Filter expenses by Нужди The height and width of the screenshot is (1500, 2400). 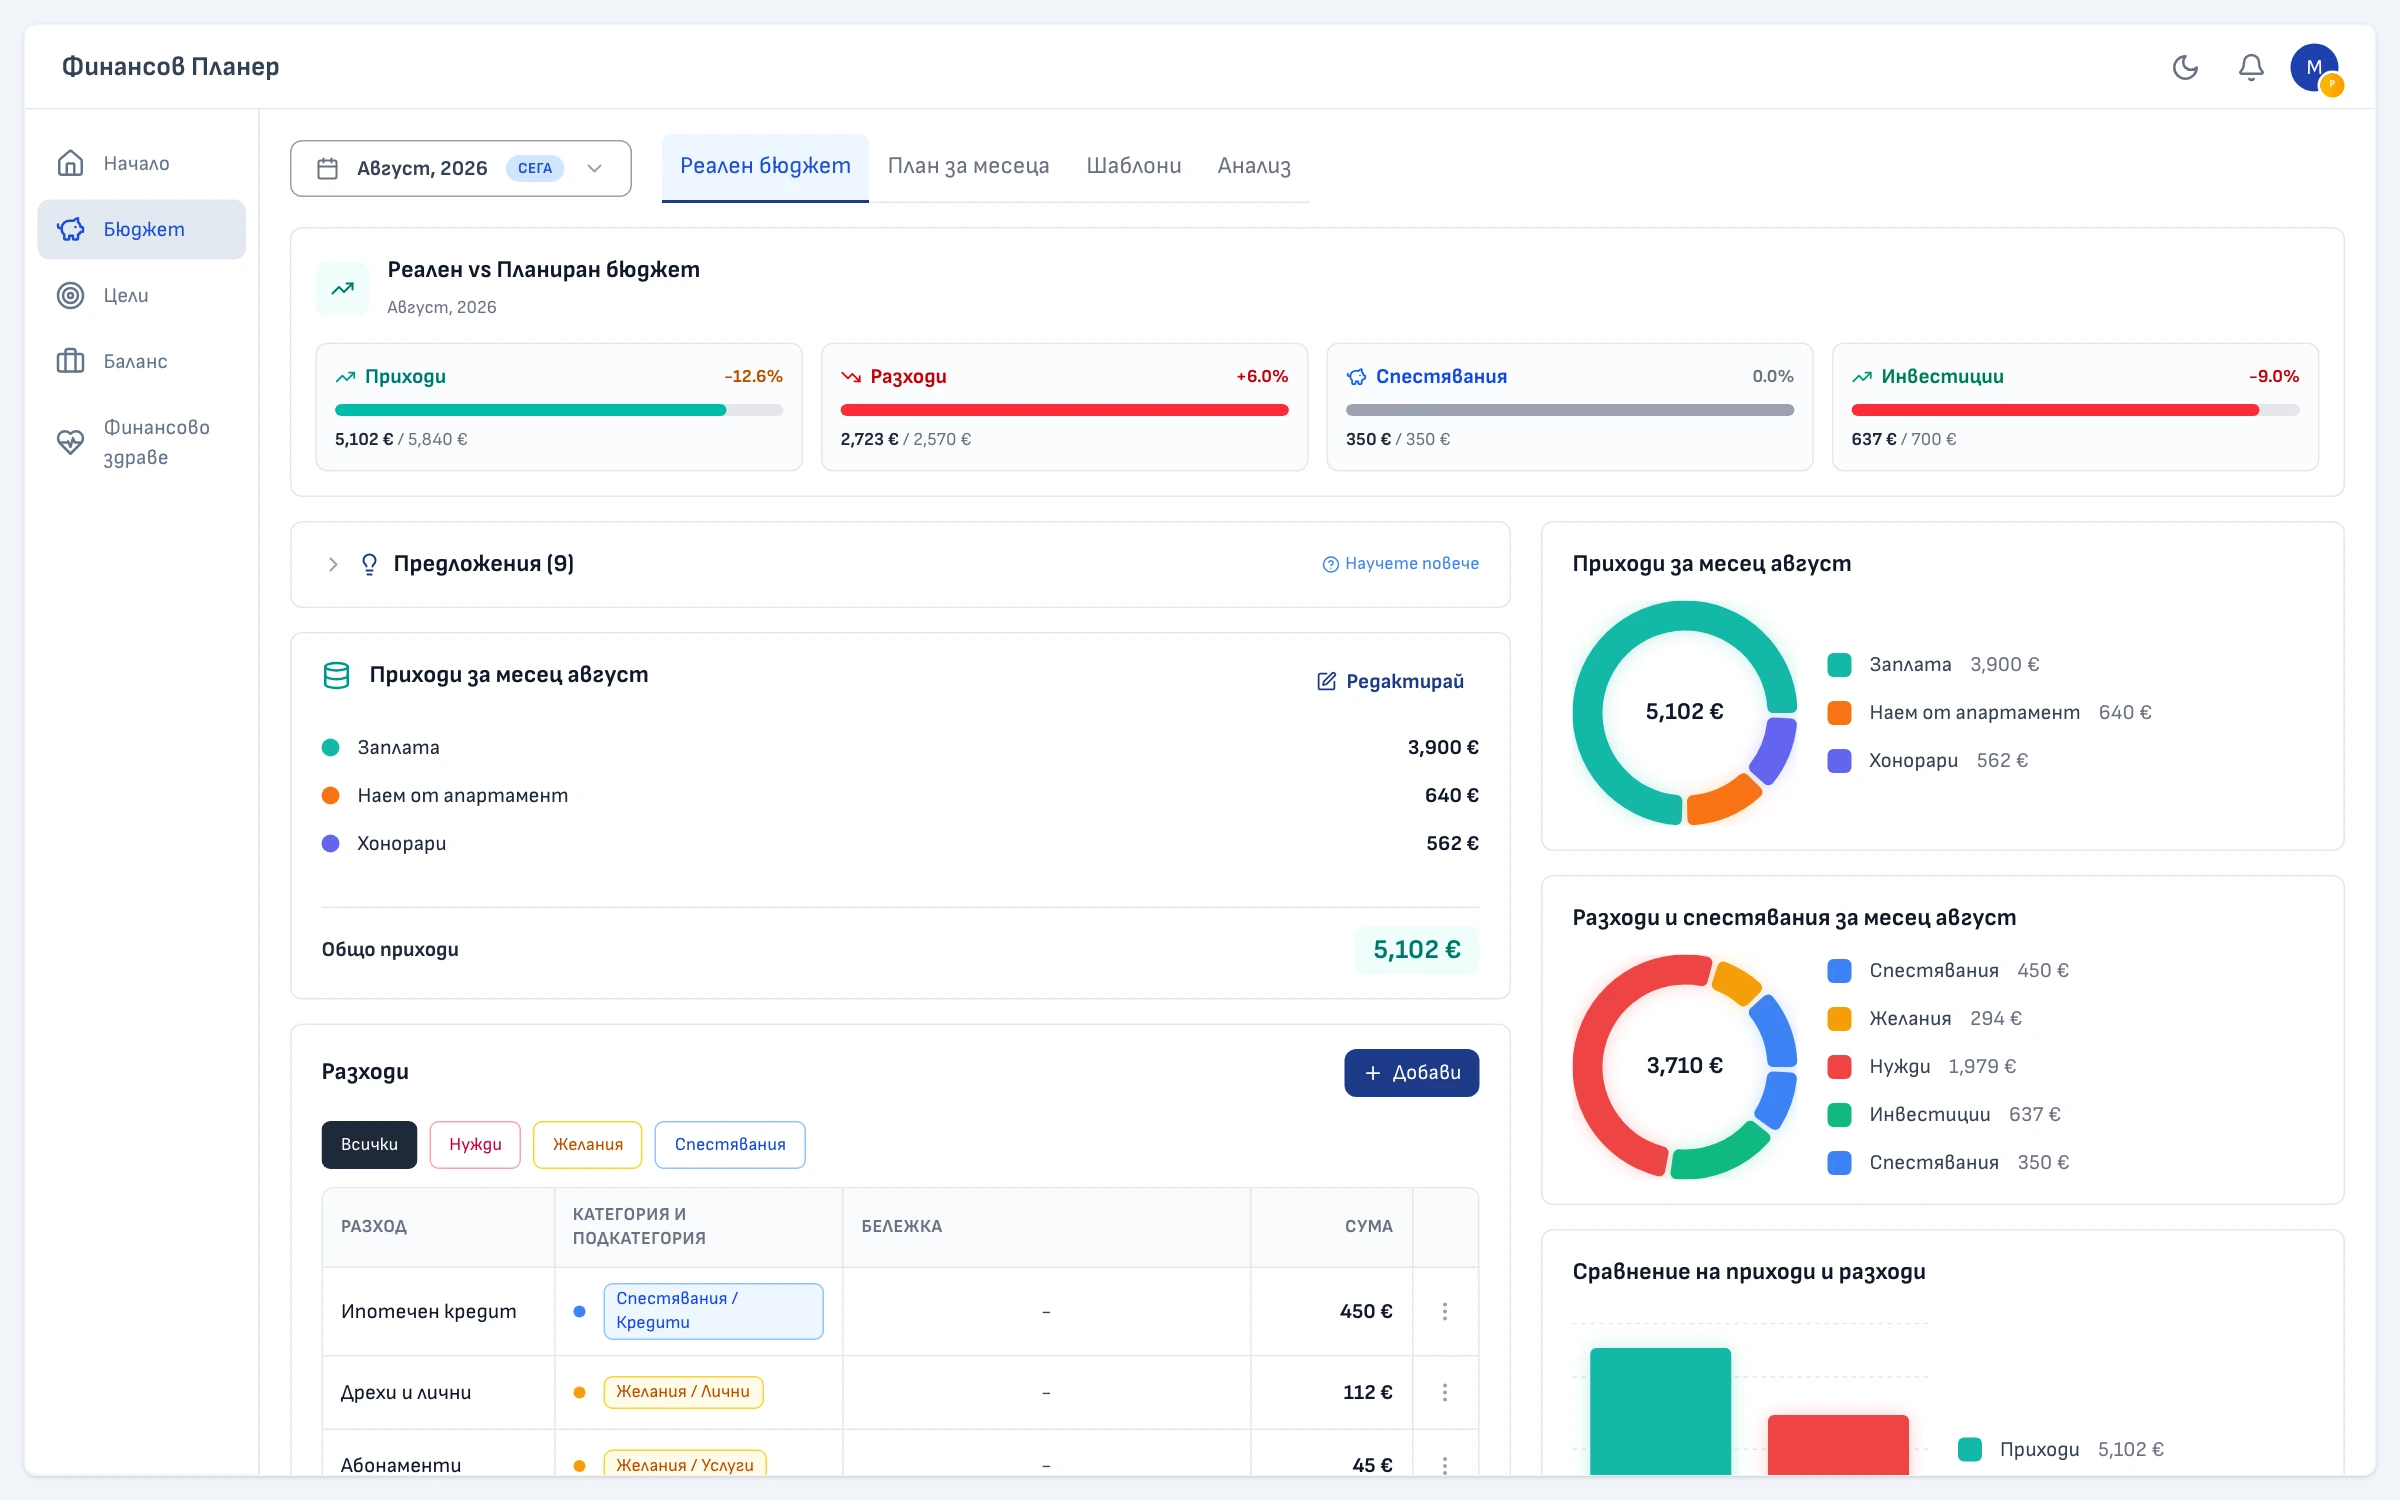pyautogui.click(x=475, y=1144)
